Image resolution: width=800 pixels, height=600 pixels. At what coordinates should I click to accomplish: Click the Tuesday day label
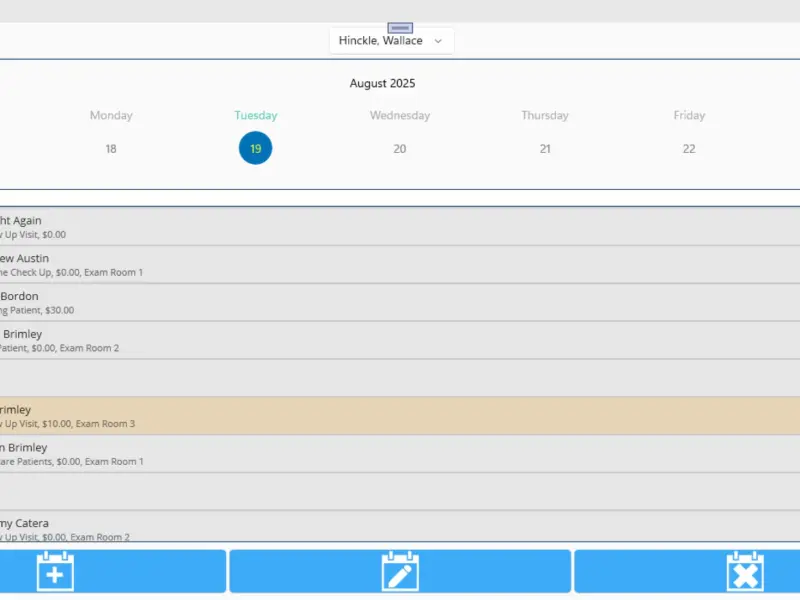(256, 115)
